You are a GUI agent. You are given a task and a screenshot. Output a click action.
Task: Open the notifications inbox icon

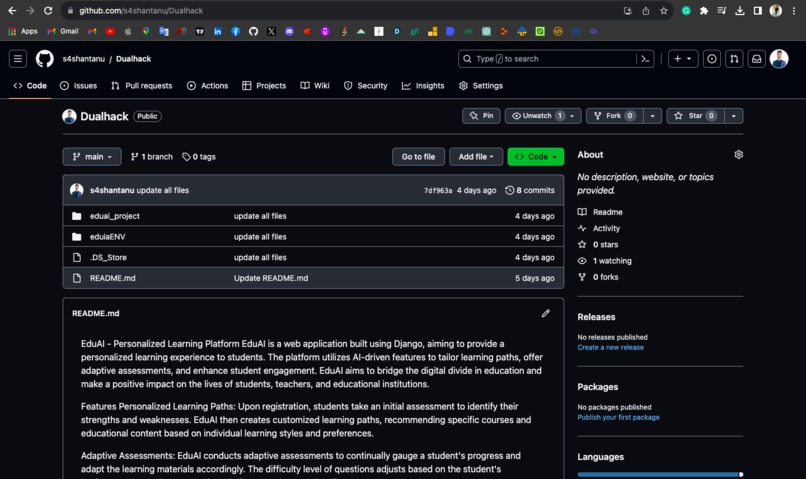(x=757, y=59)
